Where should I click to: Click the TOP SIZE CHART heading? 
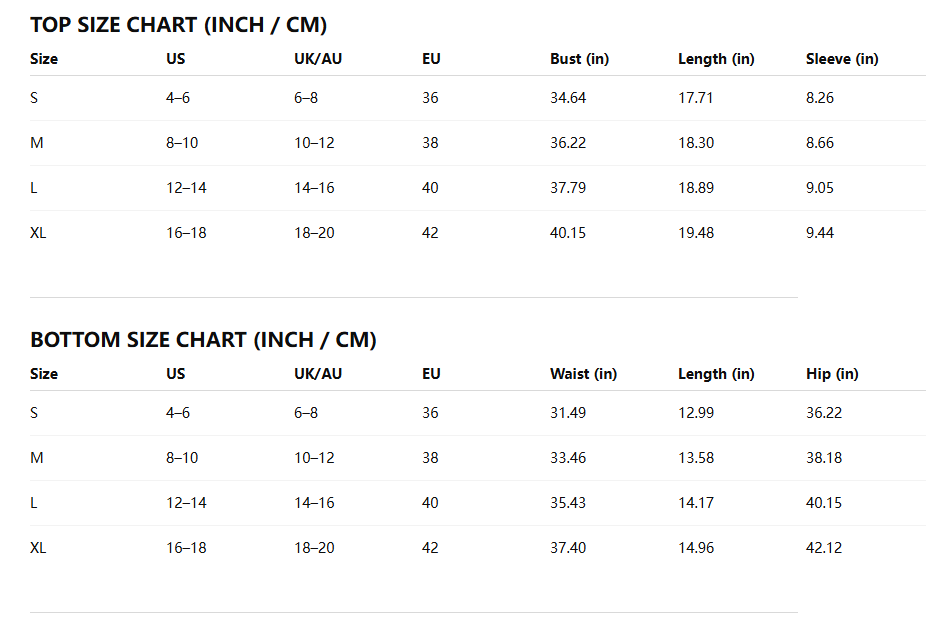coord(178,25)
